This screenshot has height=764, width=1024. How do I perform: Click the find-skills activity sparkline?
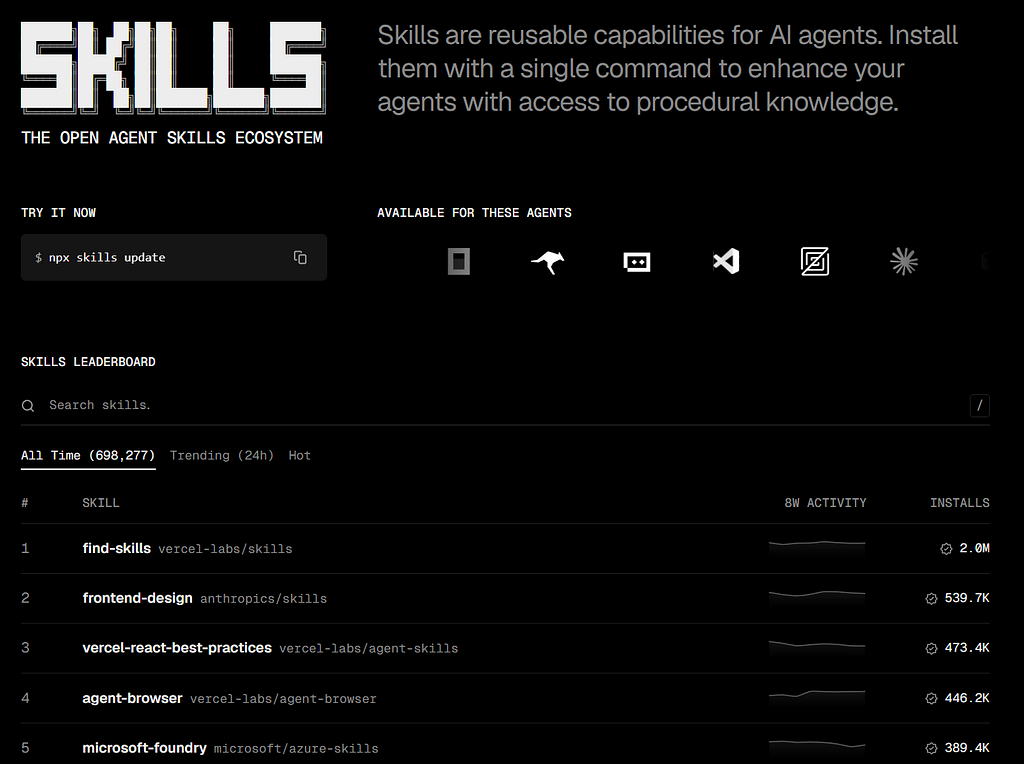point(817,547)
